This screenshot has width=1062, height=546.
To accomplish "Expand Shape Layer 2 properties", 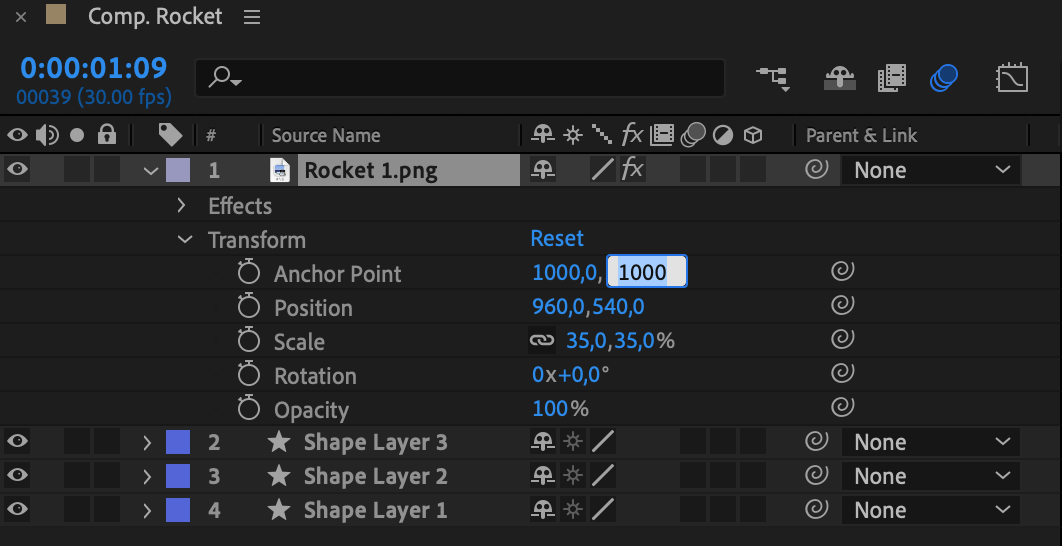I will click(147, 476).
